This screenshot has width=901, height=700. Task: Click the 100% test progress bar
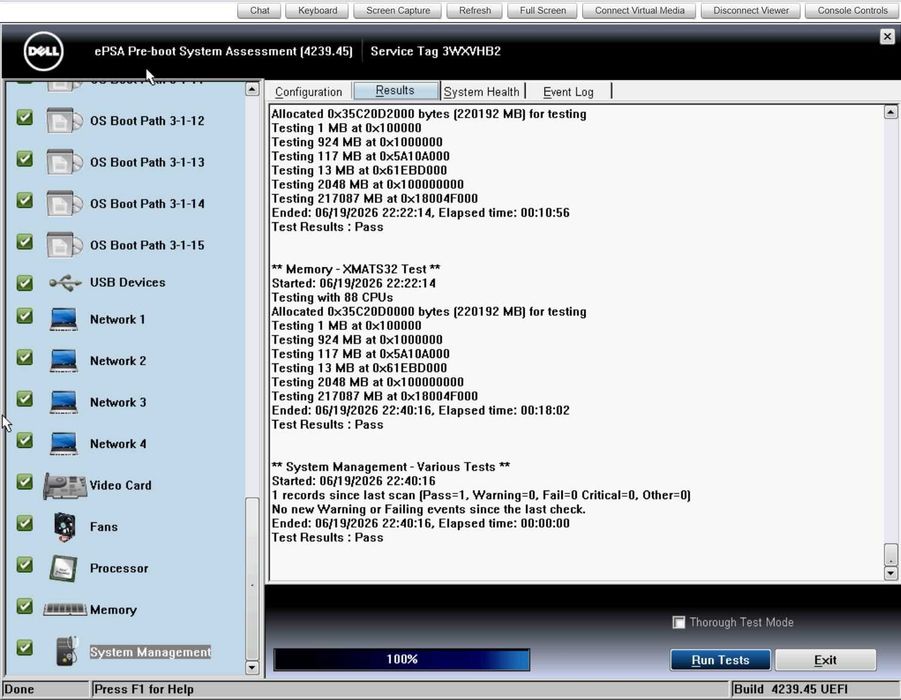(x=402, y=659)
